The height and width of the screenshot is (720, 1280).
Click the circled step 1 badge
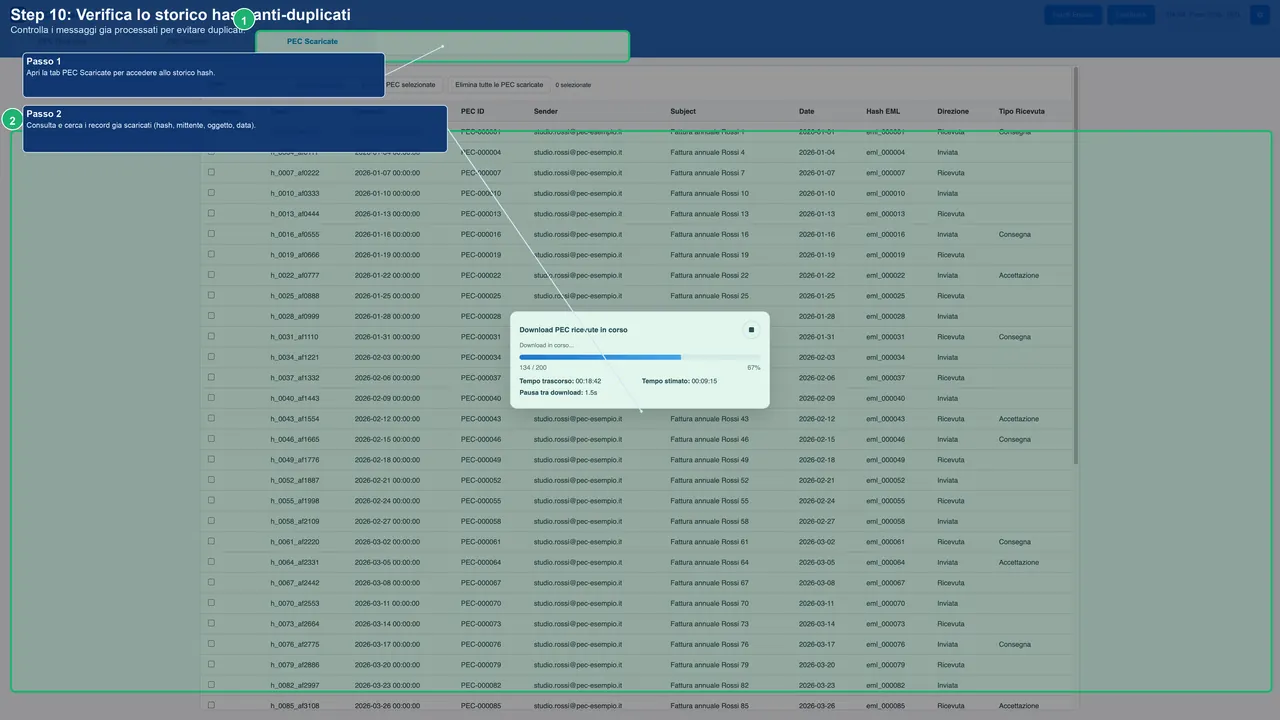(x=243, y=19)
